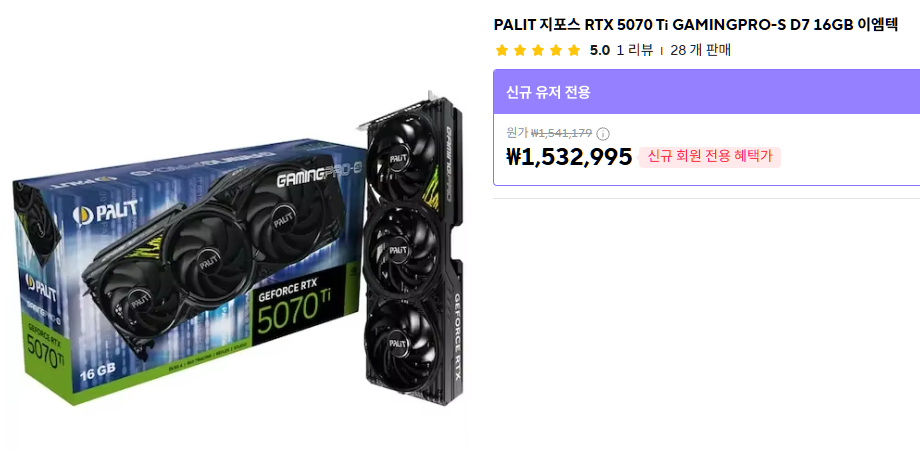Open the PALIT RTX 5070 Ti product title
The height and width of the screenshot is (451, 920).
(x=696, y=25)
